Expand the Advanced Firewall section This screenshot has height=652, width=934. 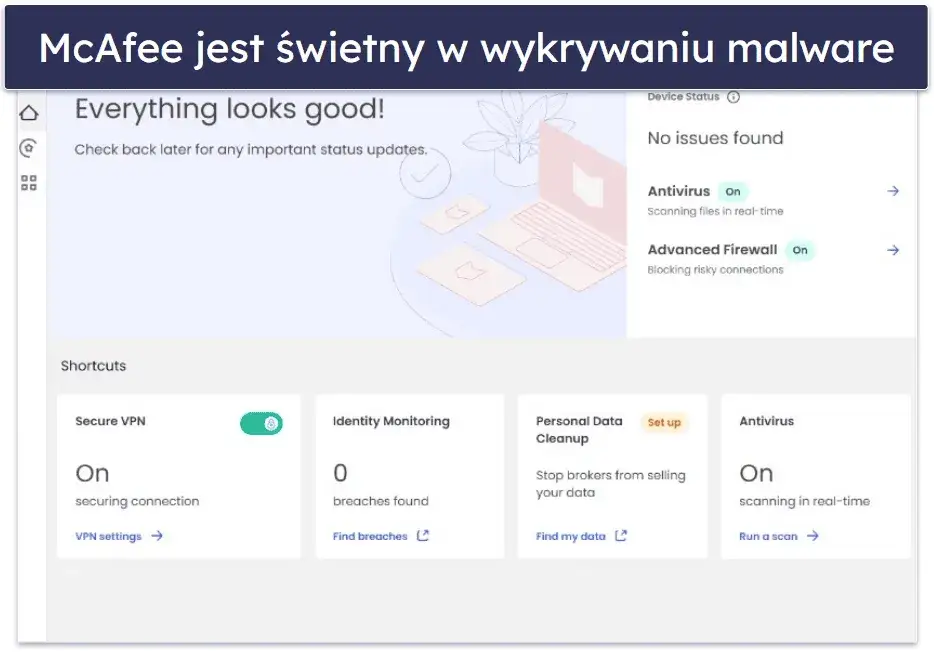712,250
